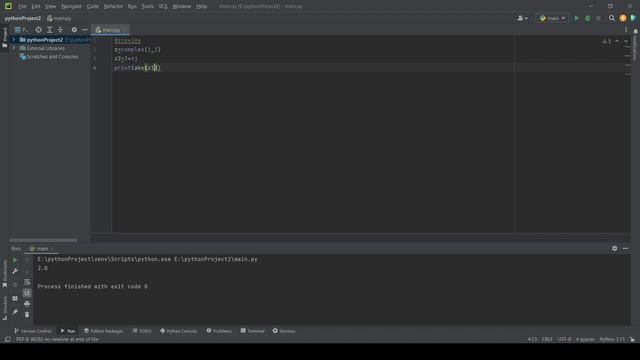Viewport: 640px width, 360px height.
Task: Click the disabled stop button in top toolbar
Action: pos(598,18)
